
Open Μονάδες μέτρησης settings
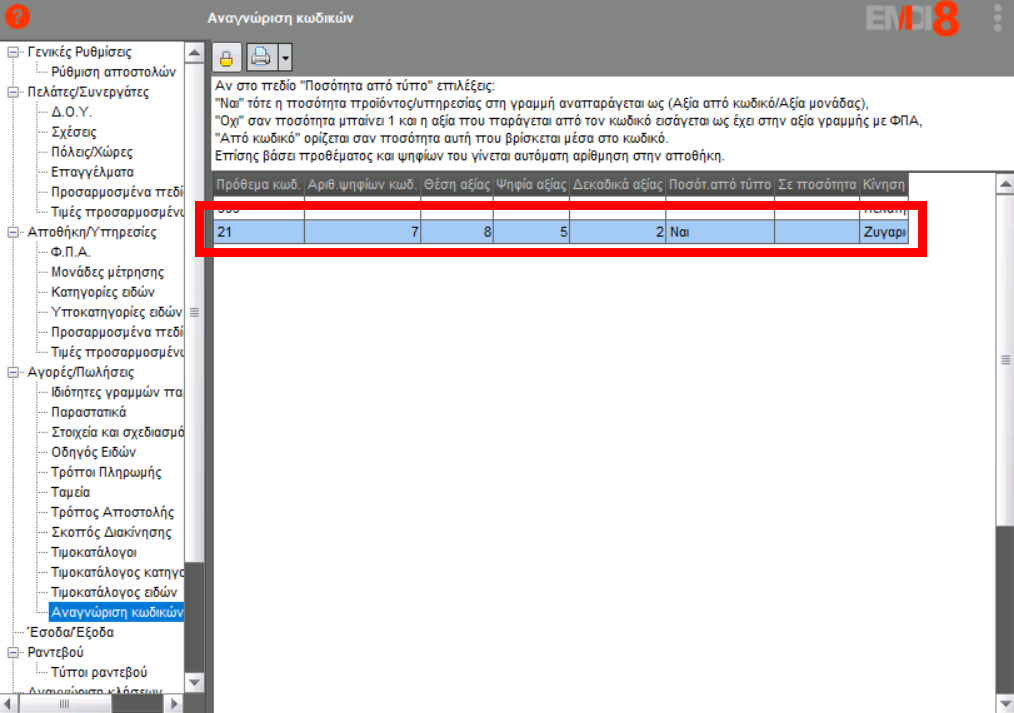coord(107,272)
